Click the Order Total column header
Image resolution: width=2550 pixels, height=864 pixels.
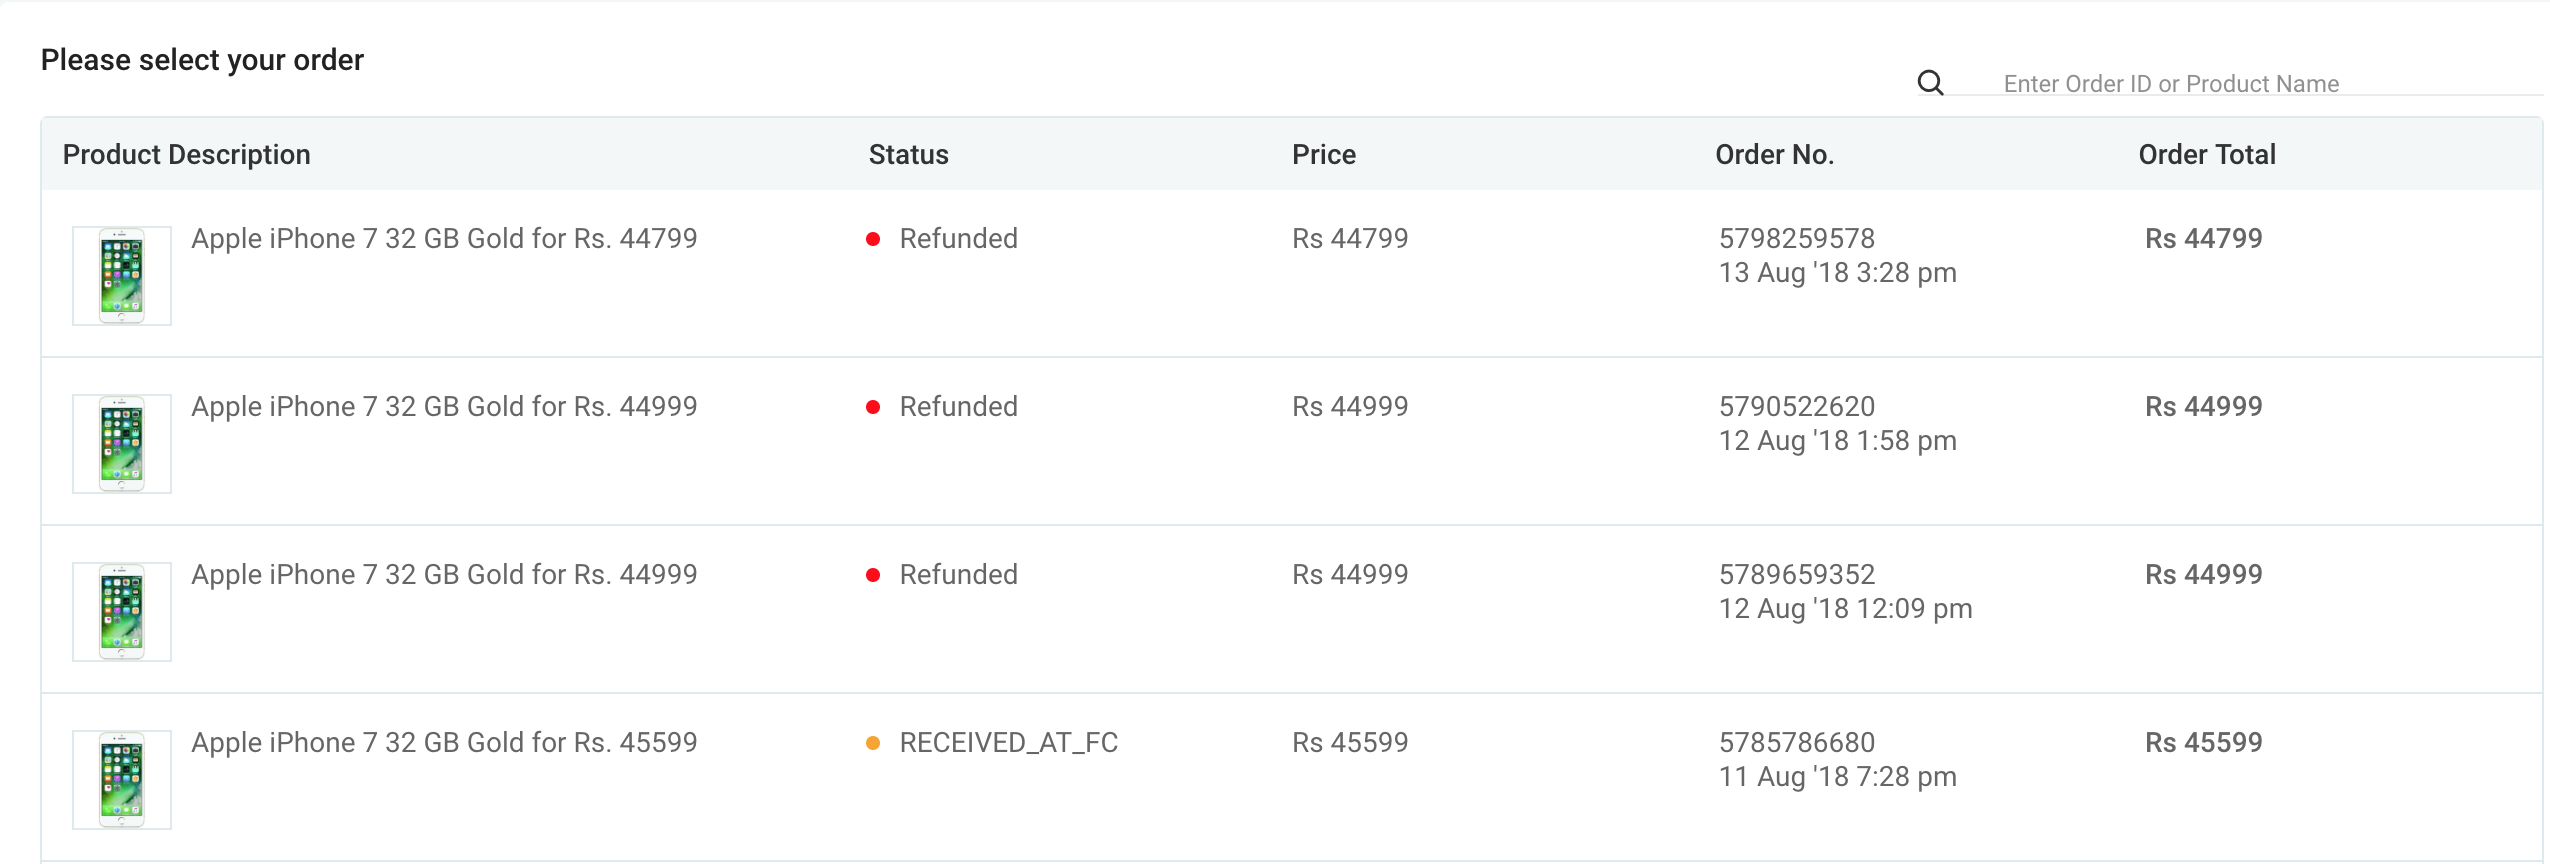point(2207,154)
